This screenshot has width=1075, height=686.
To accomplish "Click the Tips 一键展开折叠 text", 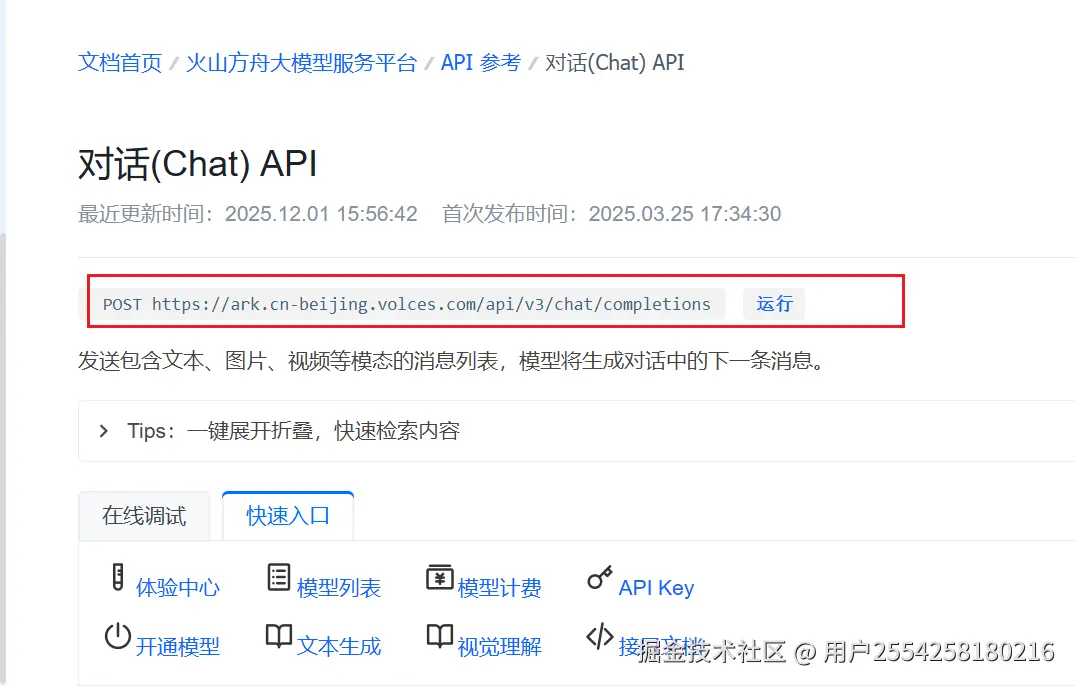I will (x=293, y=431).
